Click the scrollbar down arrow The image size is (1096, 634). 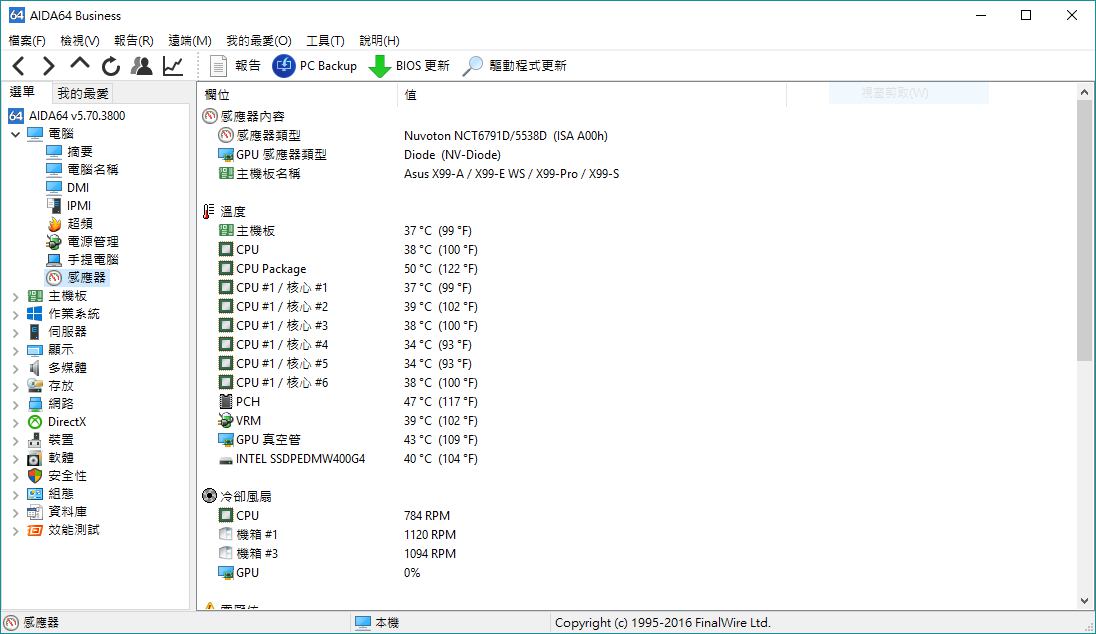click(1084, 600)
